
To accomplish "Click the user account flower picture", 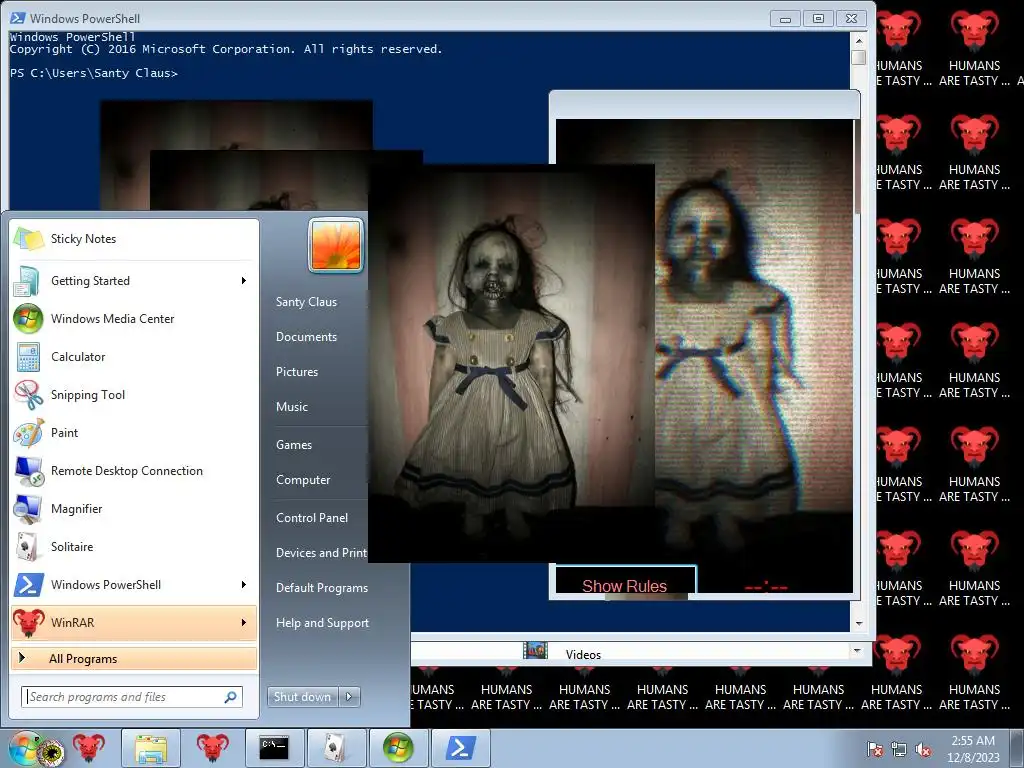I will point(336,245).
